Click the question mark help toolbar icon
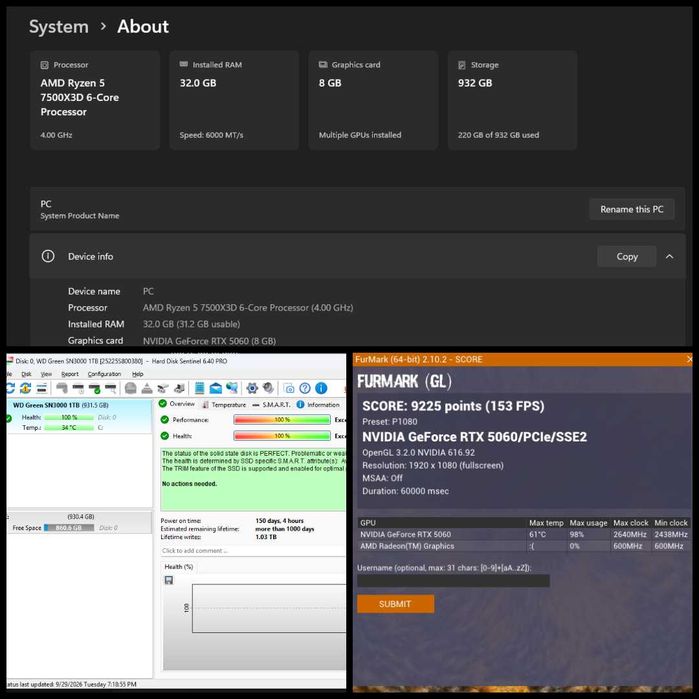This screenshot has width=699, height=699. coord(305,388)
